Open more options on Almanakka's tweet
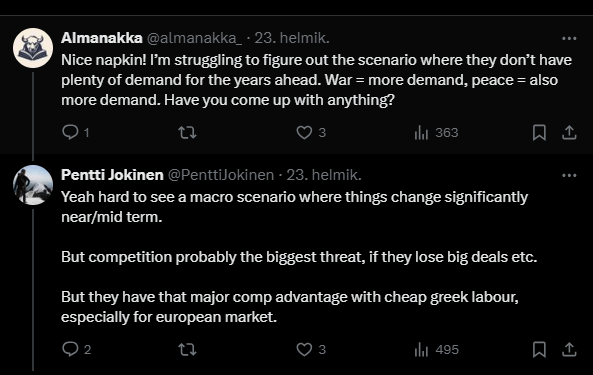This screenshot has width=593, height=375. (x=569, y=38)
